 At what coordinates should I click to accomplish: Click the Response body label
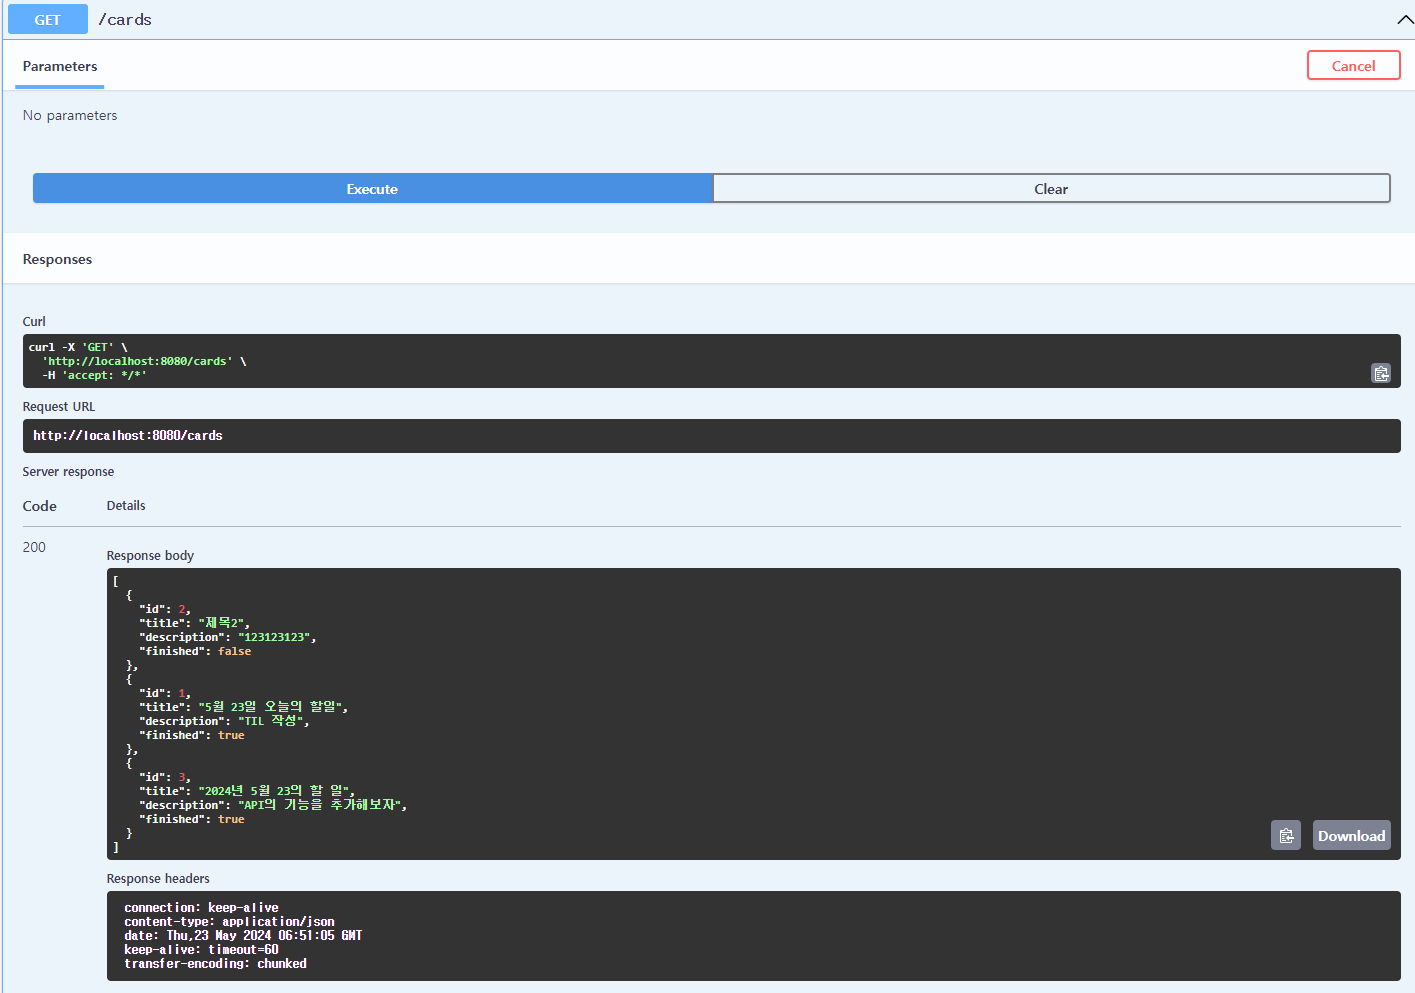pyautogui.click(x=150, y=555)
